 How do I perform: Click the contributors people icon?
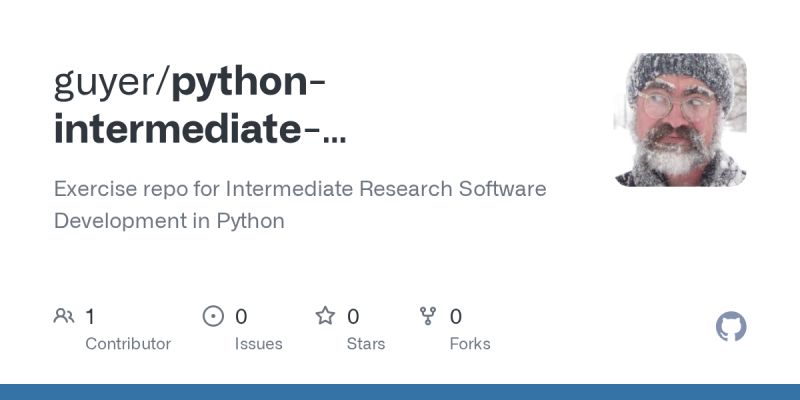point(64,316)
